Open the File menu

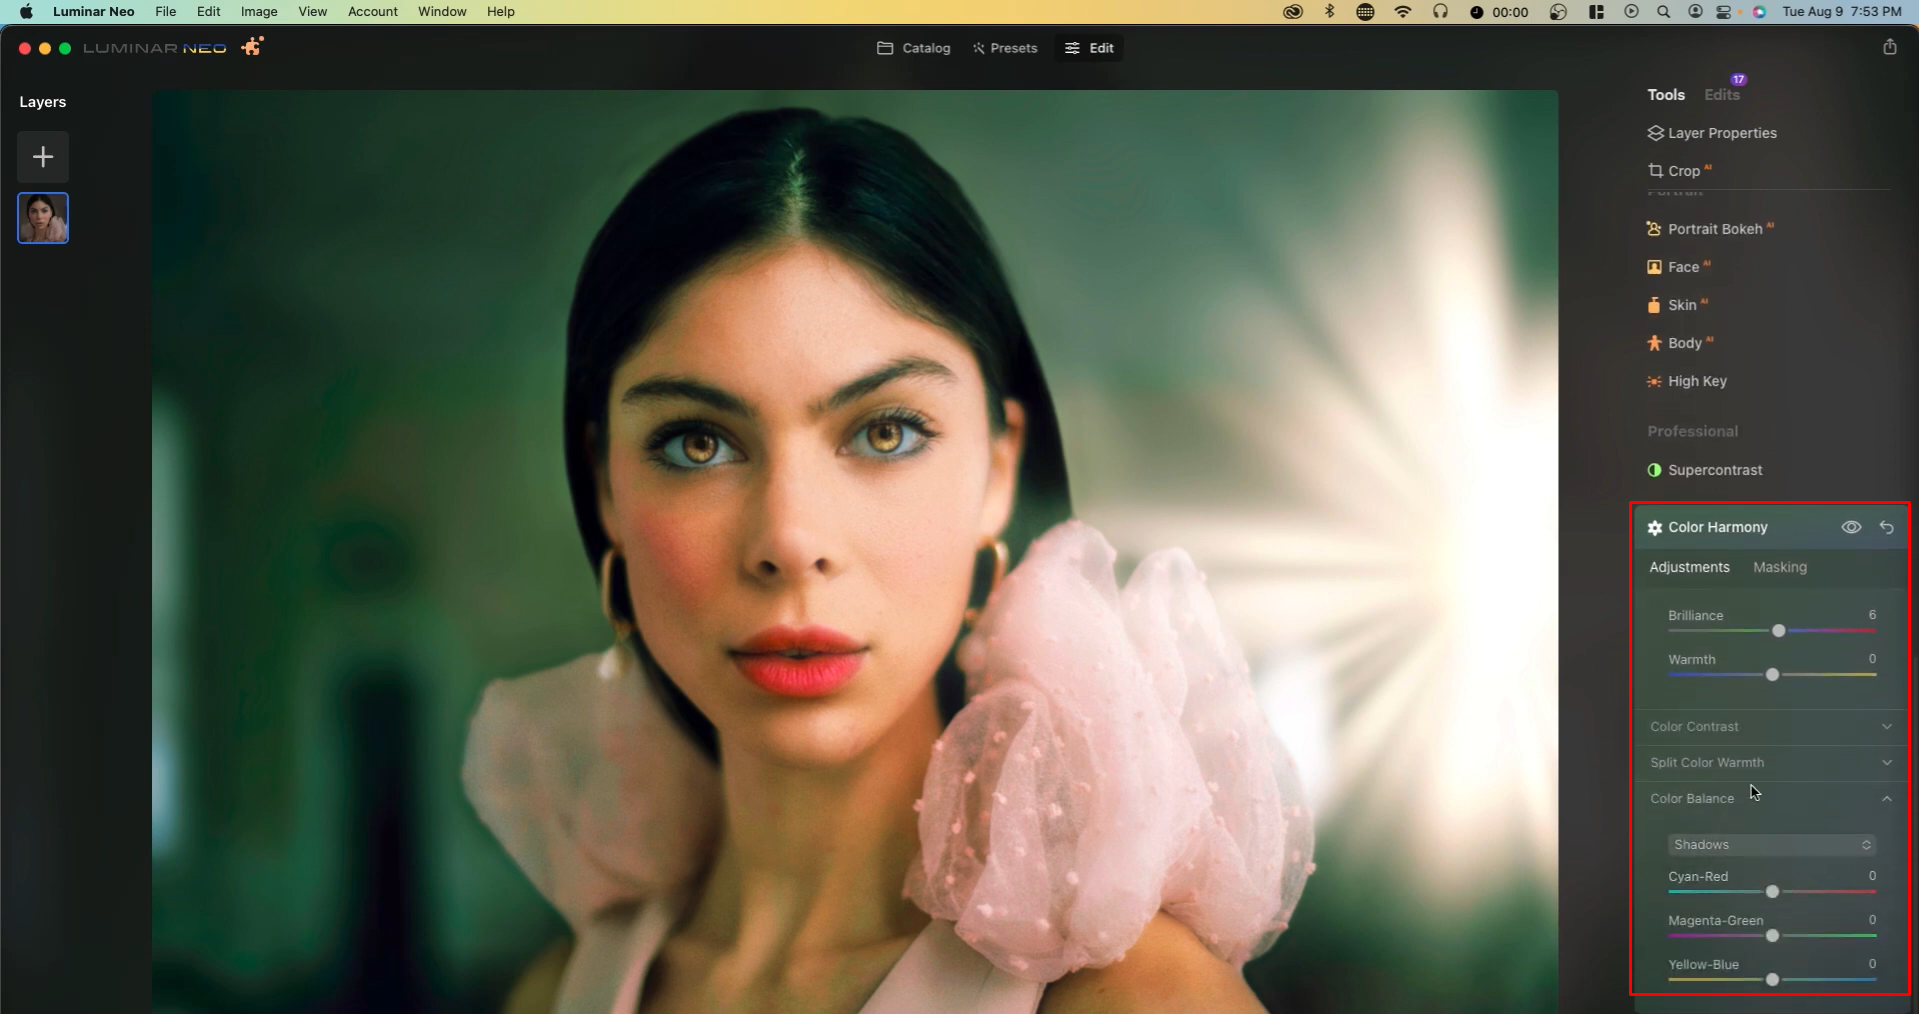tap(166, 12)
